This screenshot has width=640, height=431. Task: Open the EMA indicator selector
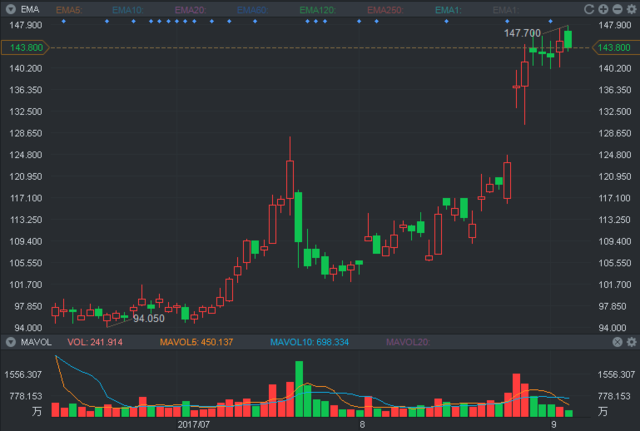click(x=29, y=9)
